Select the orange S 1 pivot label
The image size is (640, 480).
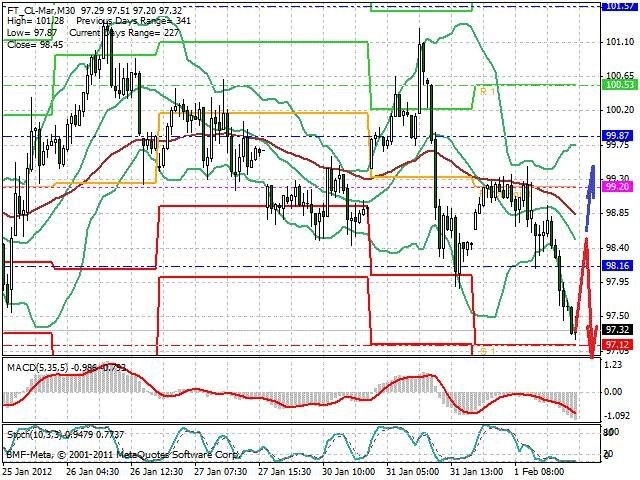pyautogui.click(x=487, y=351)
